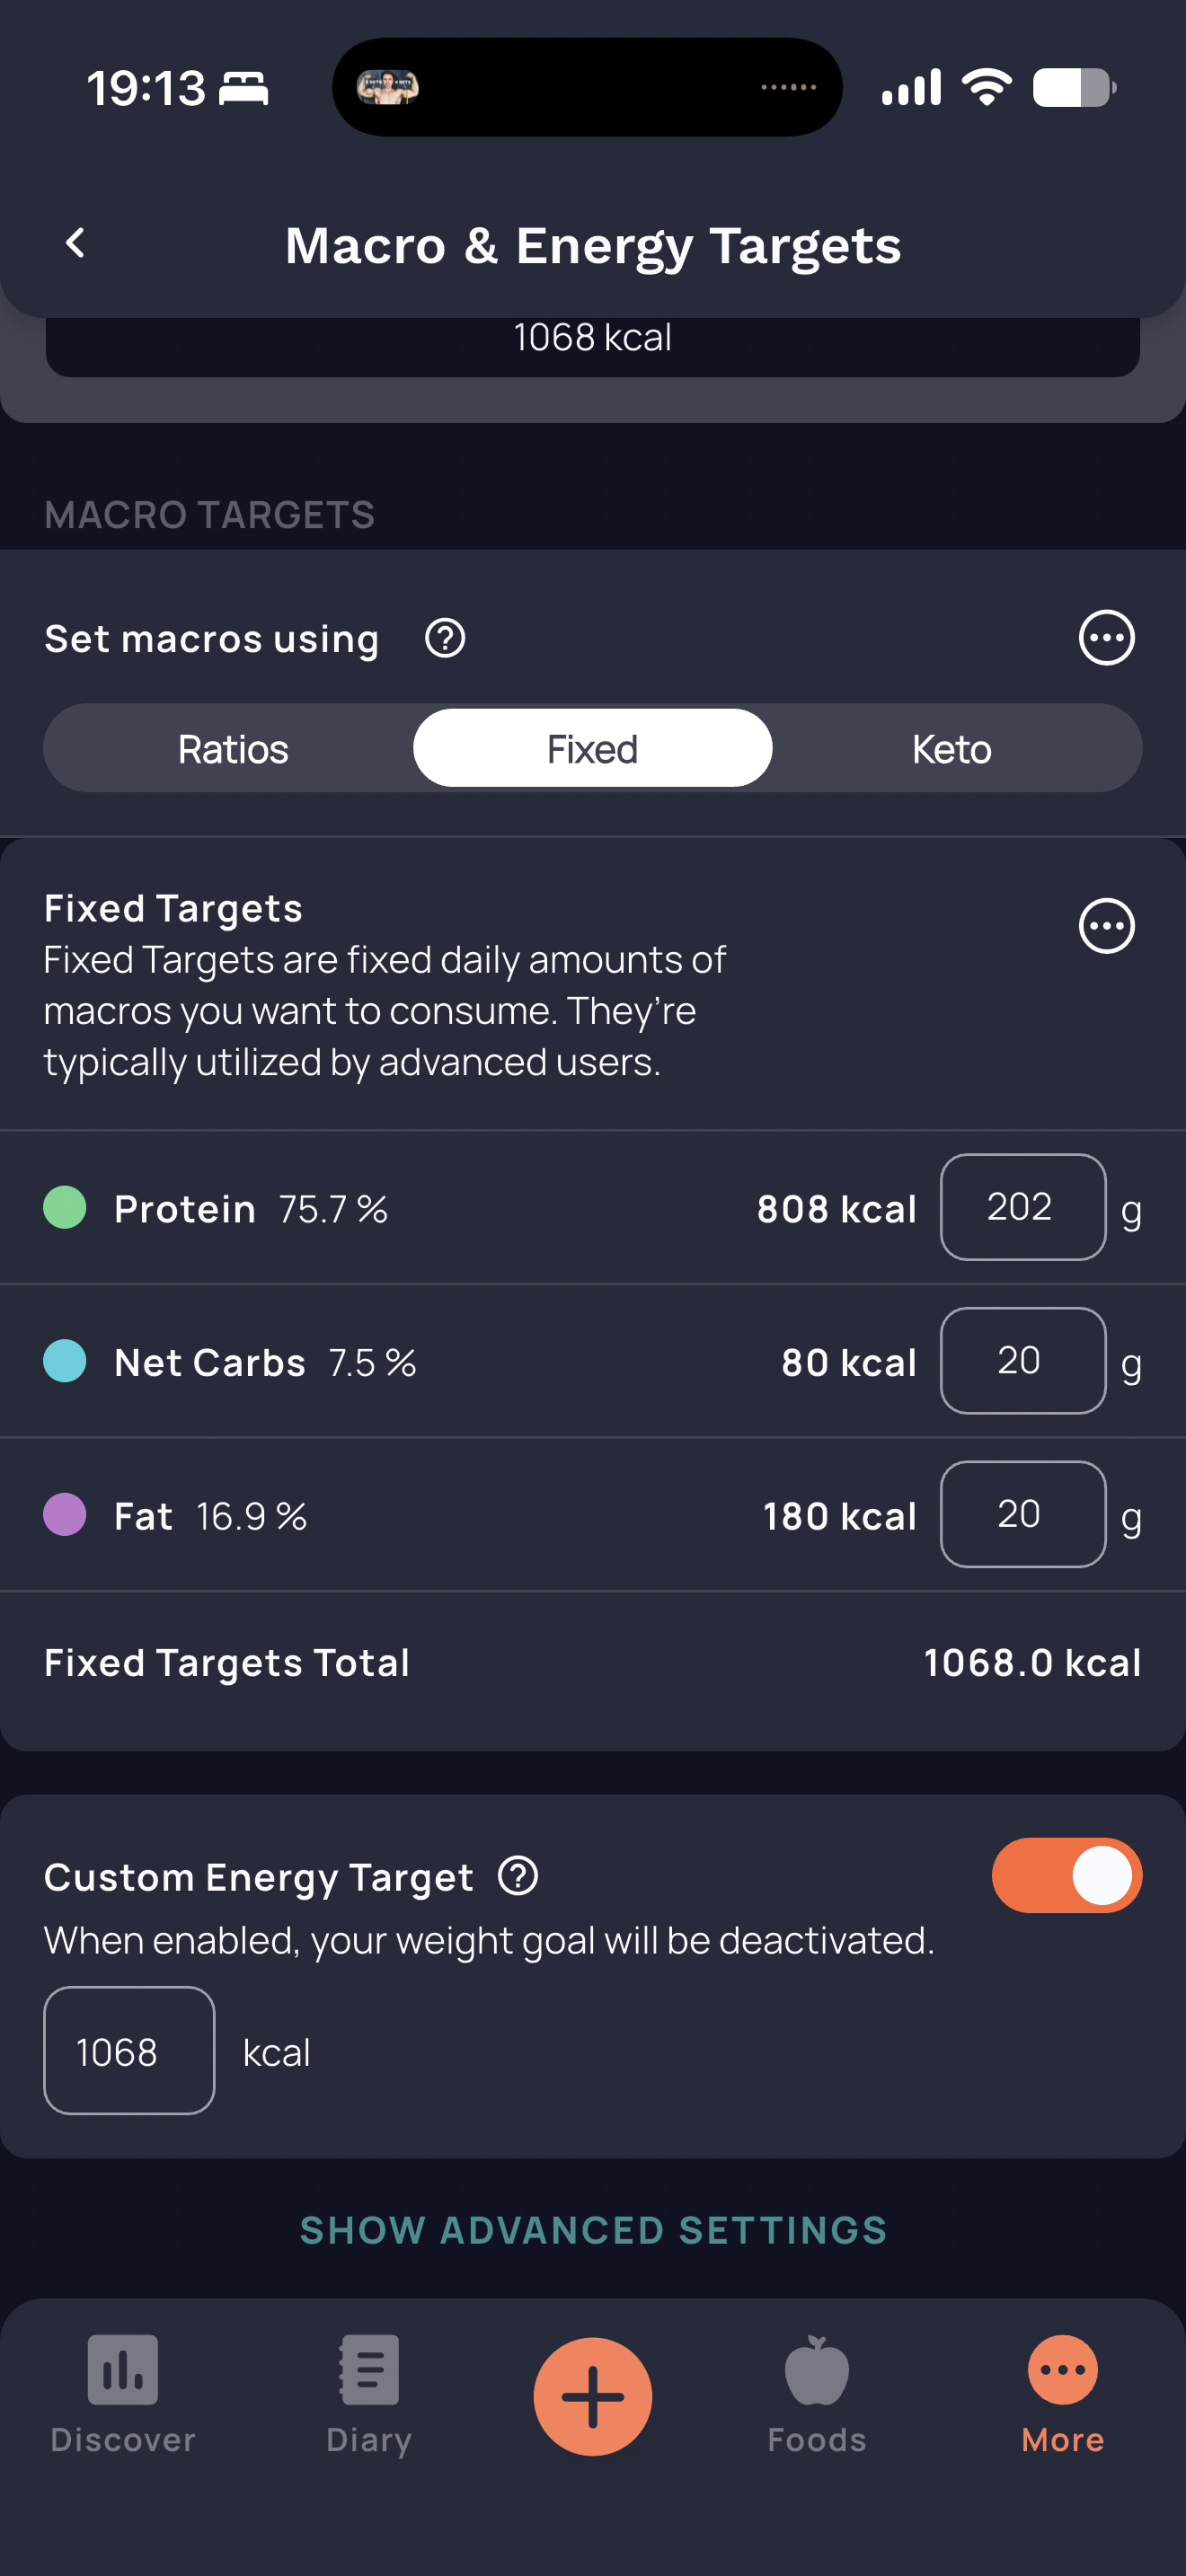Viewport: 1186px width, 2576px height.
Task: Disable the Custom Energy Target switch
Action: point(1067,1875)
